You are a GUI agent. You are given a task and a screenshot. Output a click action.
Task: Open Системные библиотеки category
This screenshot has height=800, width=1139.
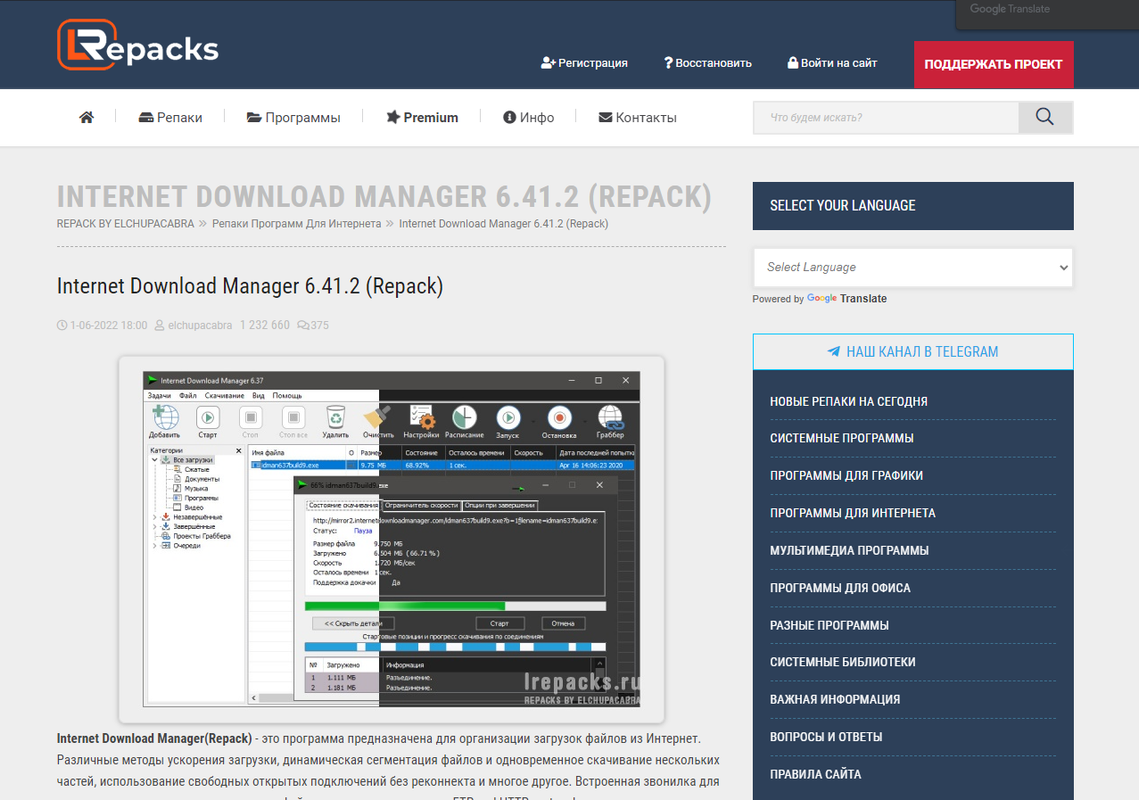[x=843, y=662]
